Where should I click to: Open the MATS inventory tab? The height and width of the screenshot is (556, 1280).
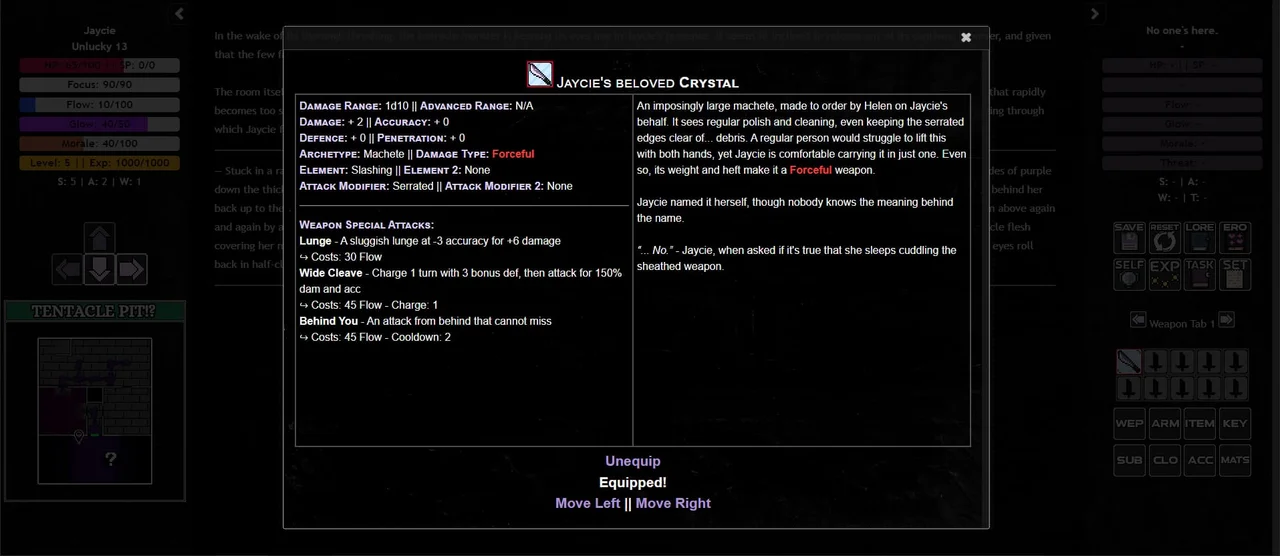click(1235, 460)
